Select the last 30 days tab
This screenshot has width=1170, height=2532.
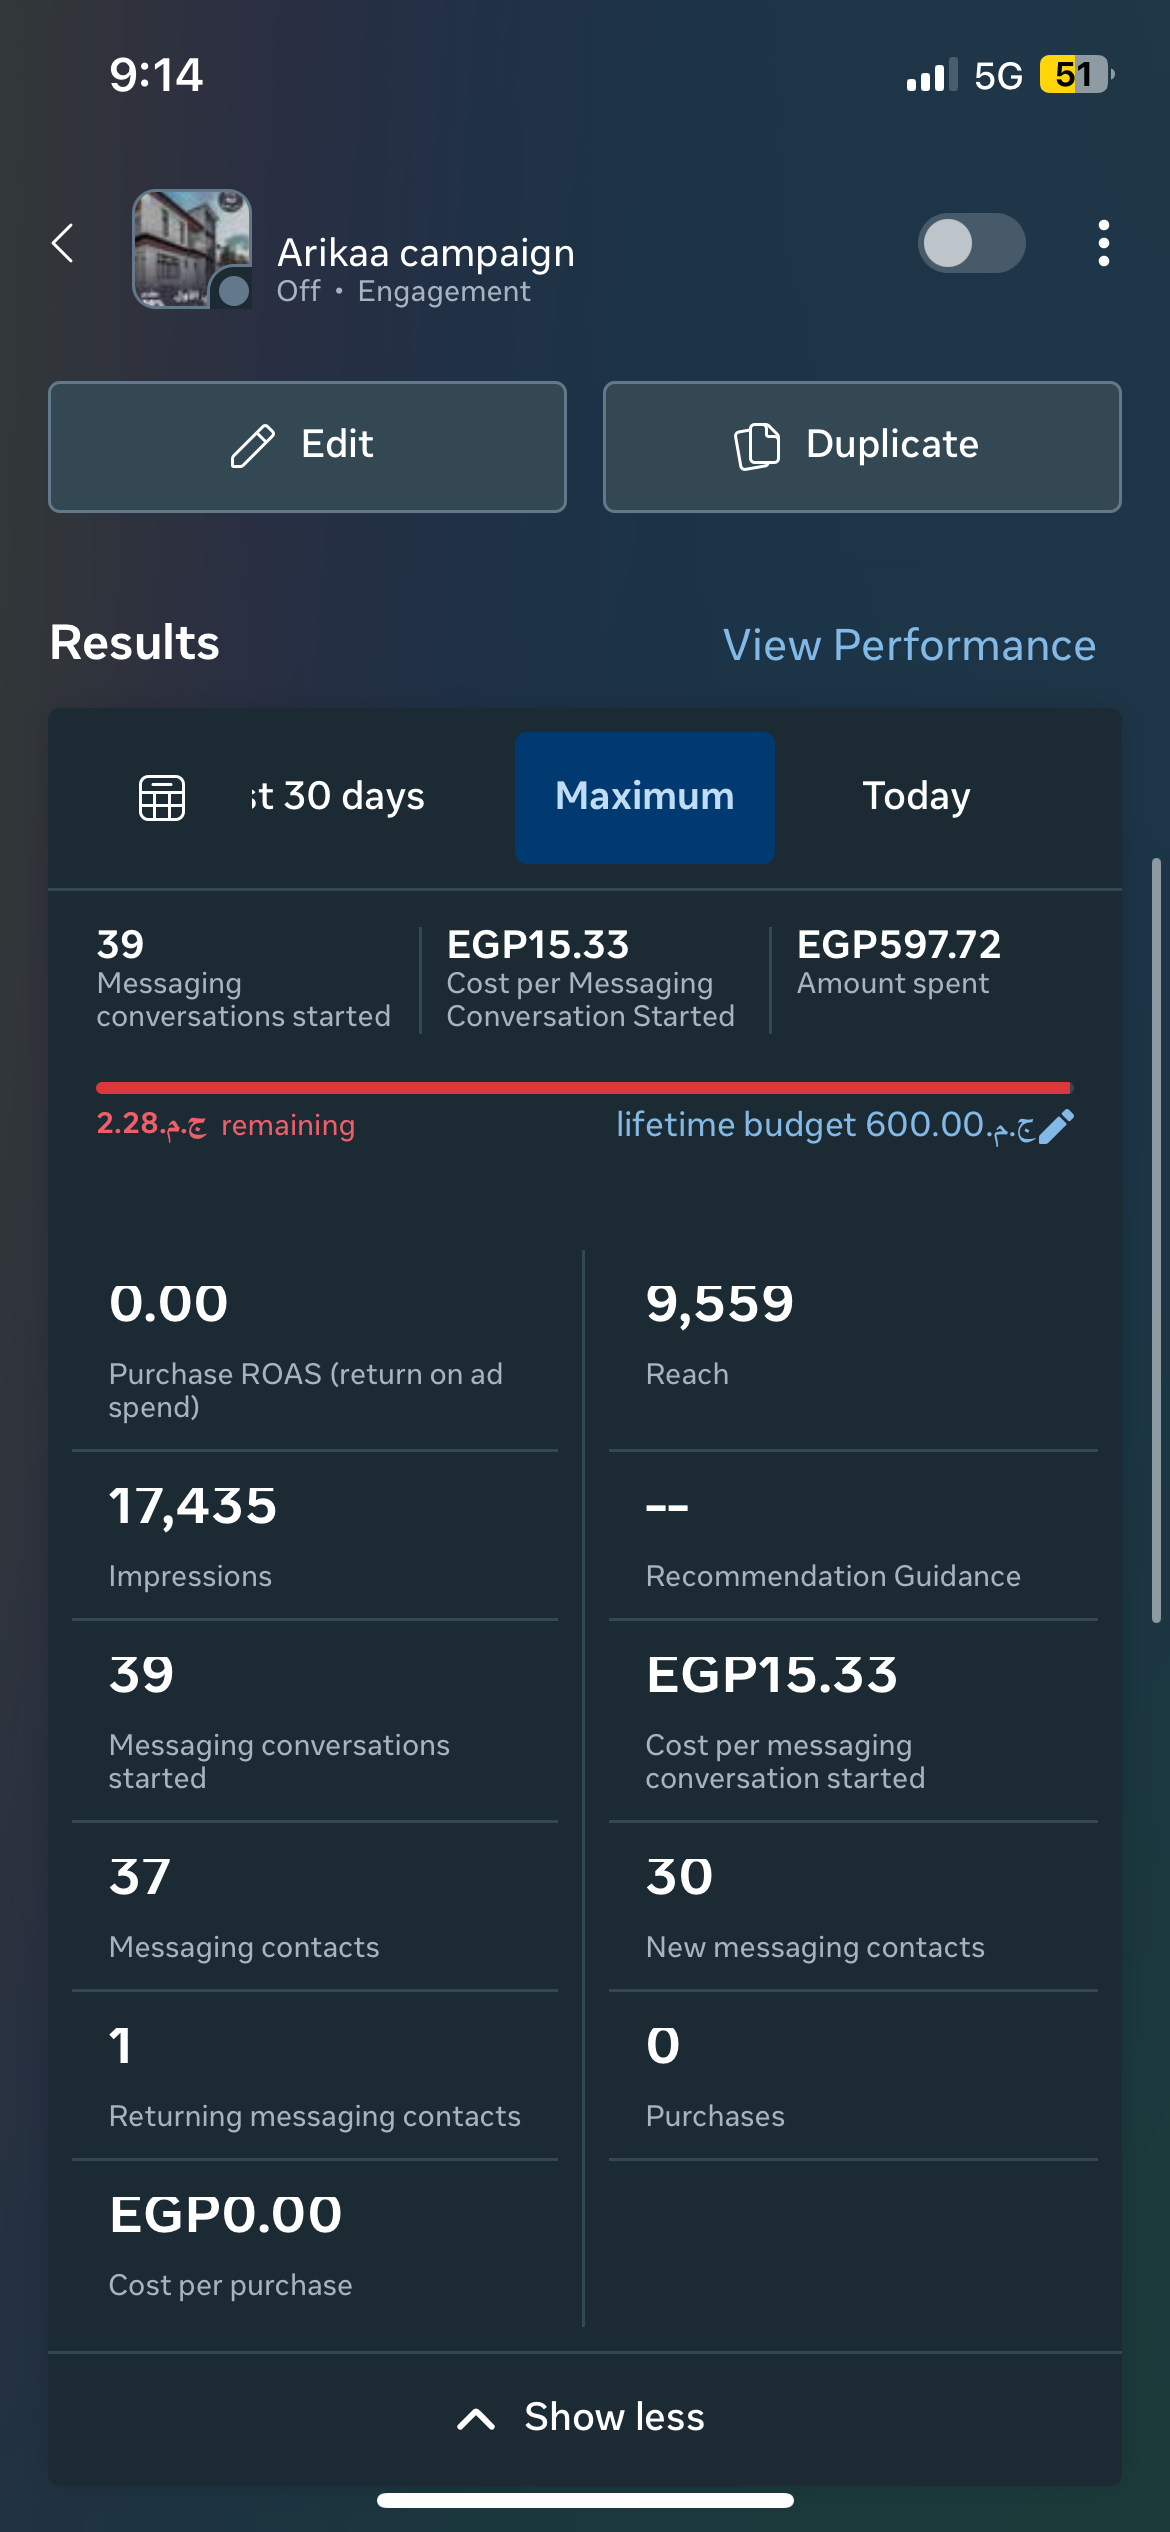(338, 797)
